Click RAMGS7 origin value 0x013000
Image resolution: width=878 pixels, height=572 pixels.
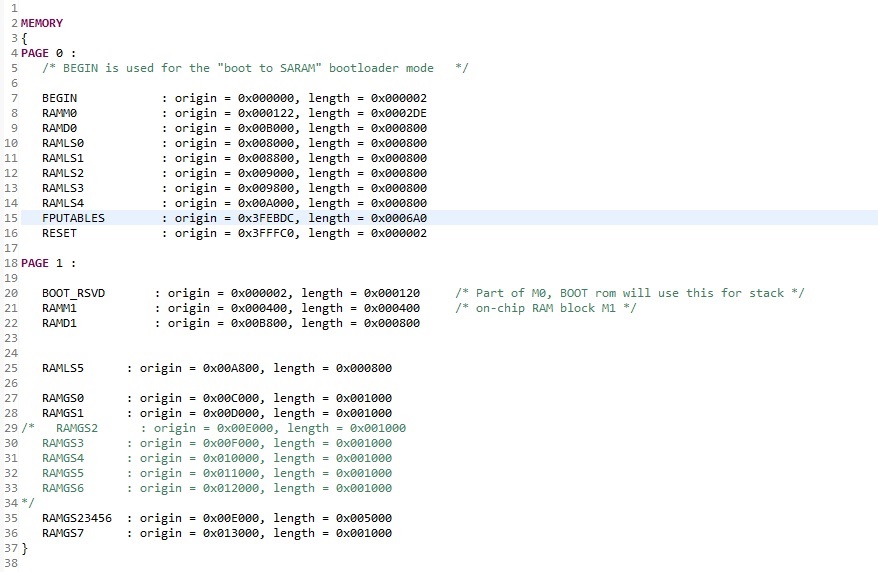231,533
